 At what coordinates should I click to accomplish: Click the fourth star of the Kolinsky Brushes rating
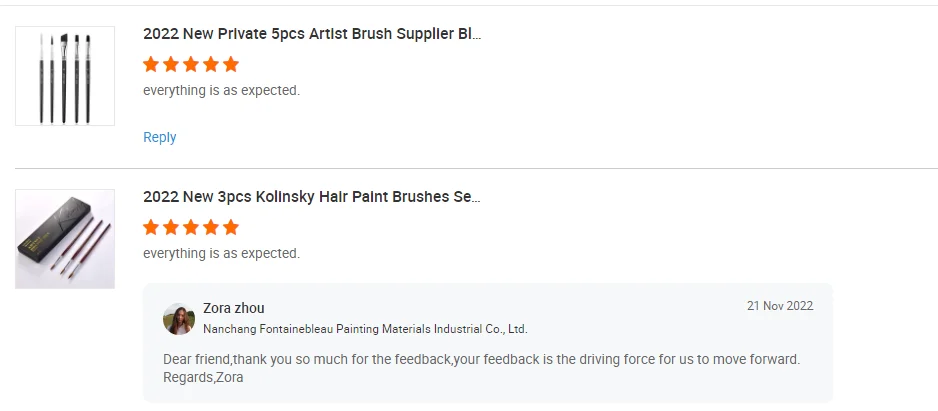(x=211, y=227)
